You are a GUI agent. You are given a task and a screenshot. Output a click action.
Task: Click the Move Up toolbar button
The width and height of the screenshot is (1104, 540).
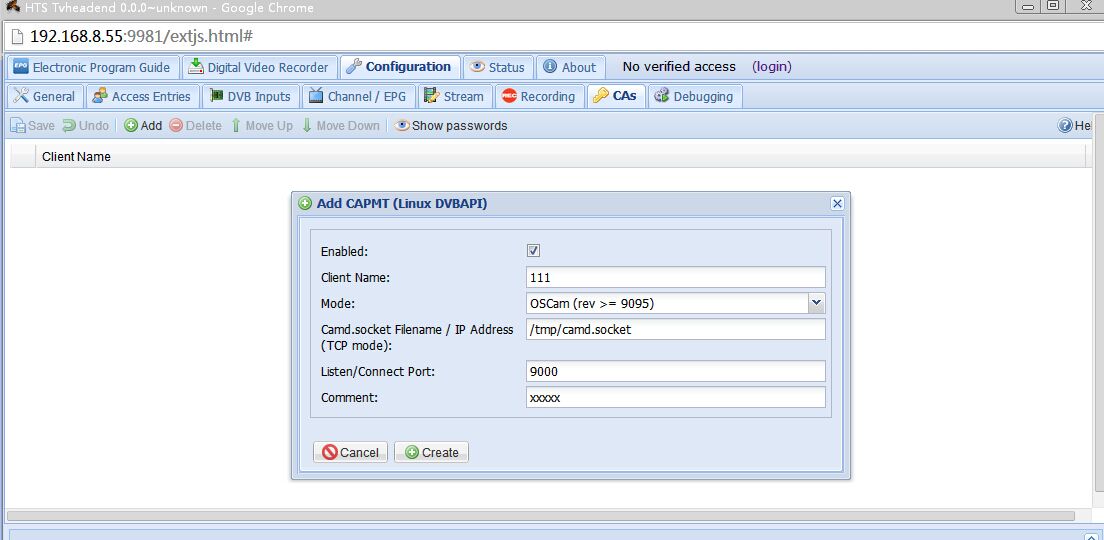(x=261, y=126)
